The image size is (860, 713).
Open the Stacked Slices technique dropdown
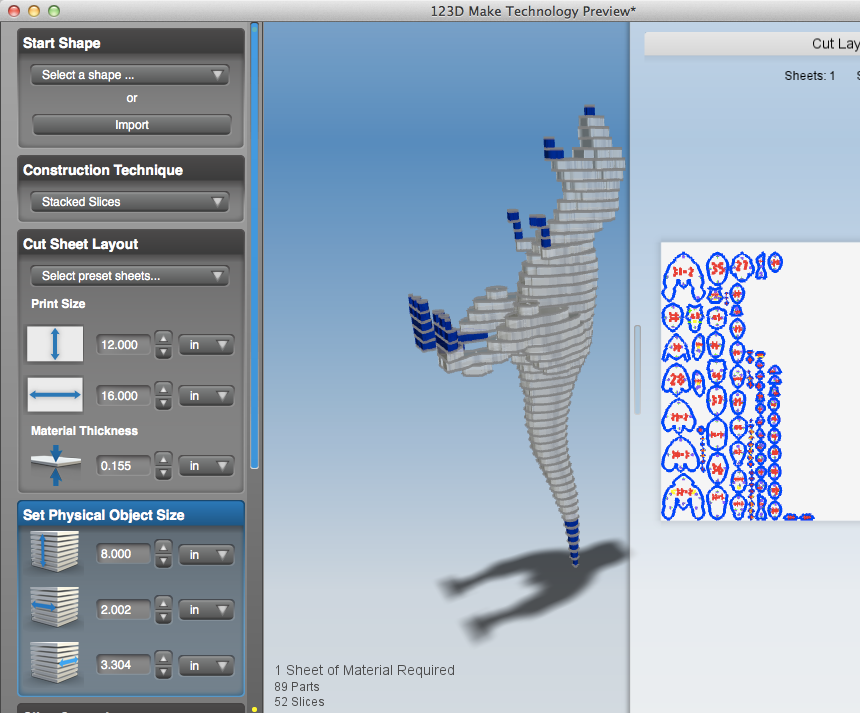click(x=130, y=202)
